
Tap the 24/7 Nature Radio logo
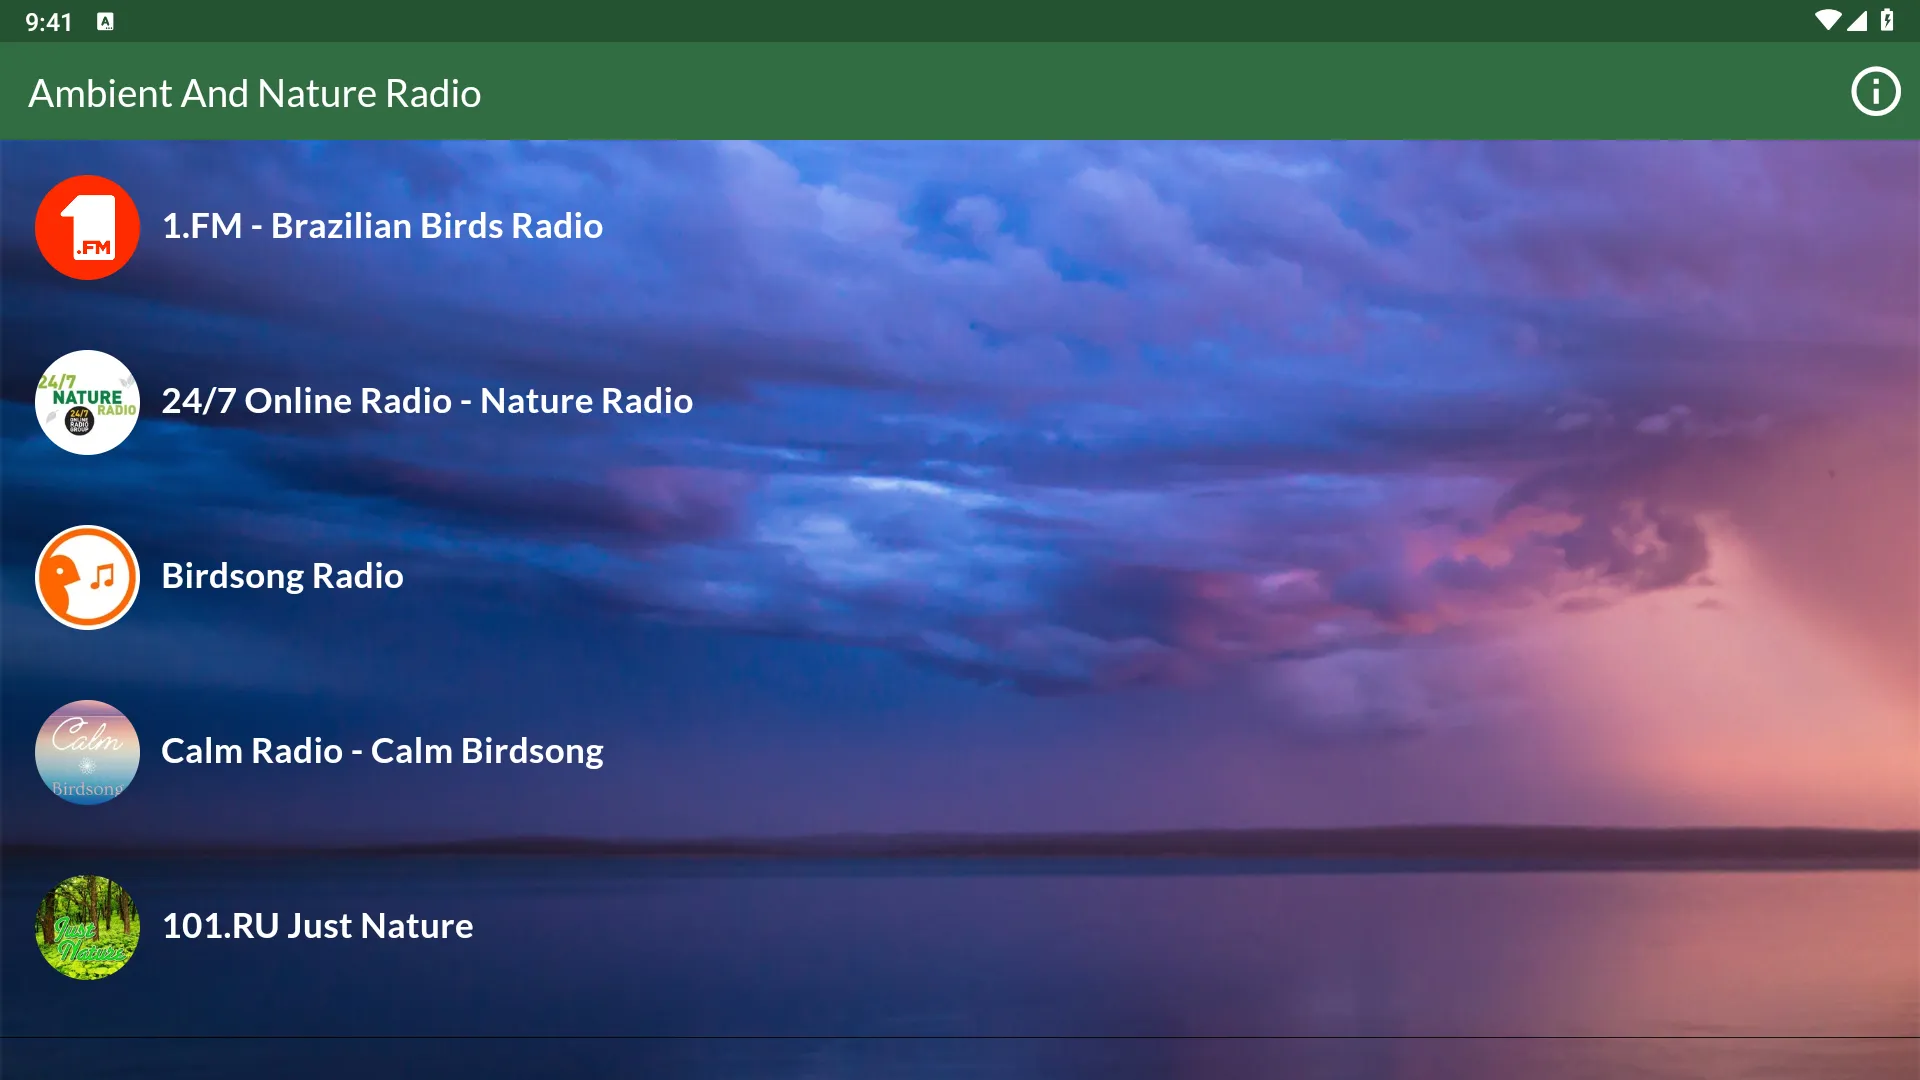coord(87,402)
